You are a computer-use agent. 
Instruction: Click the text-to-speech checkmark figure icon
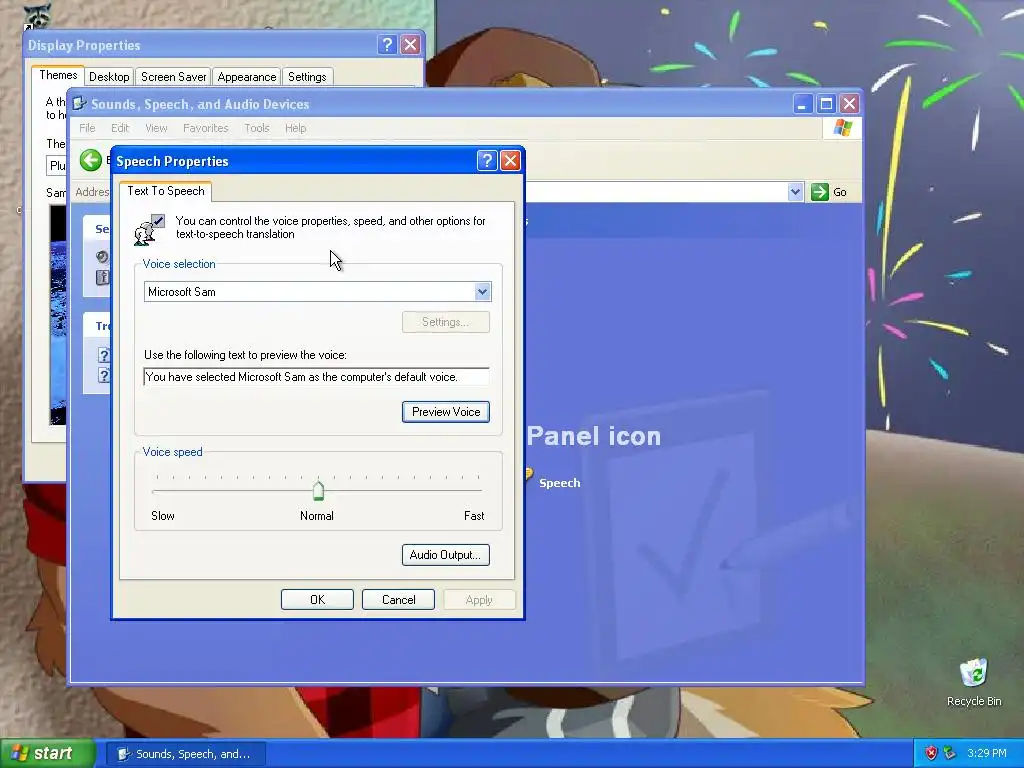coord(150,229)
